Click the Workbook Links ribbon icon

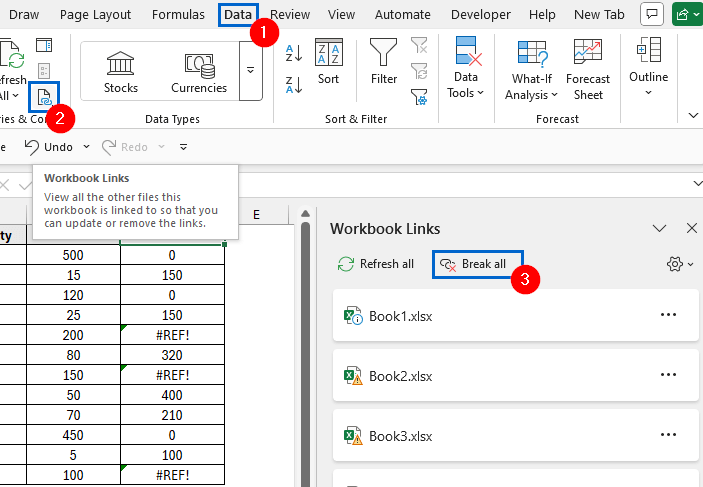click(x=44, y=98)
